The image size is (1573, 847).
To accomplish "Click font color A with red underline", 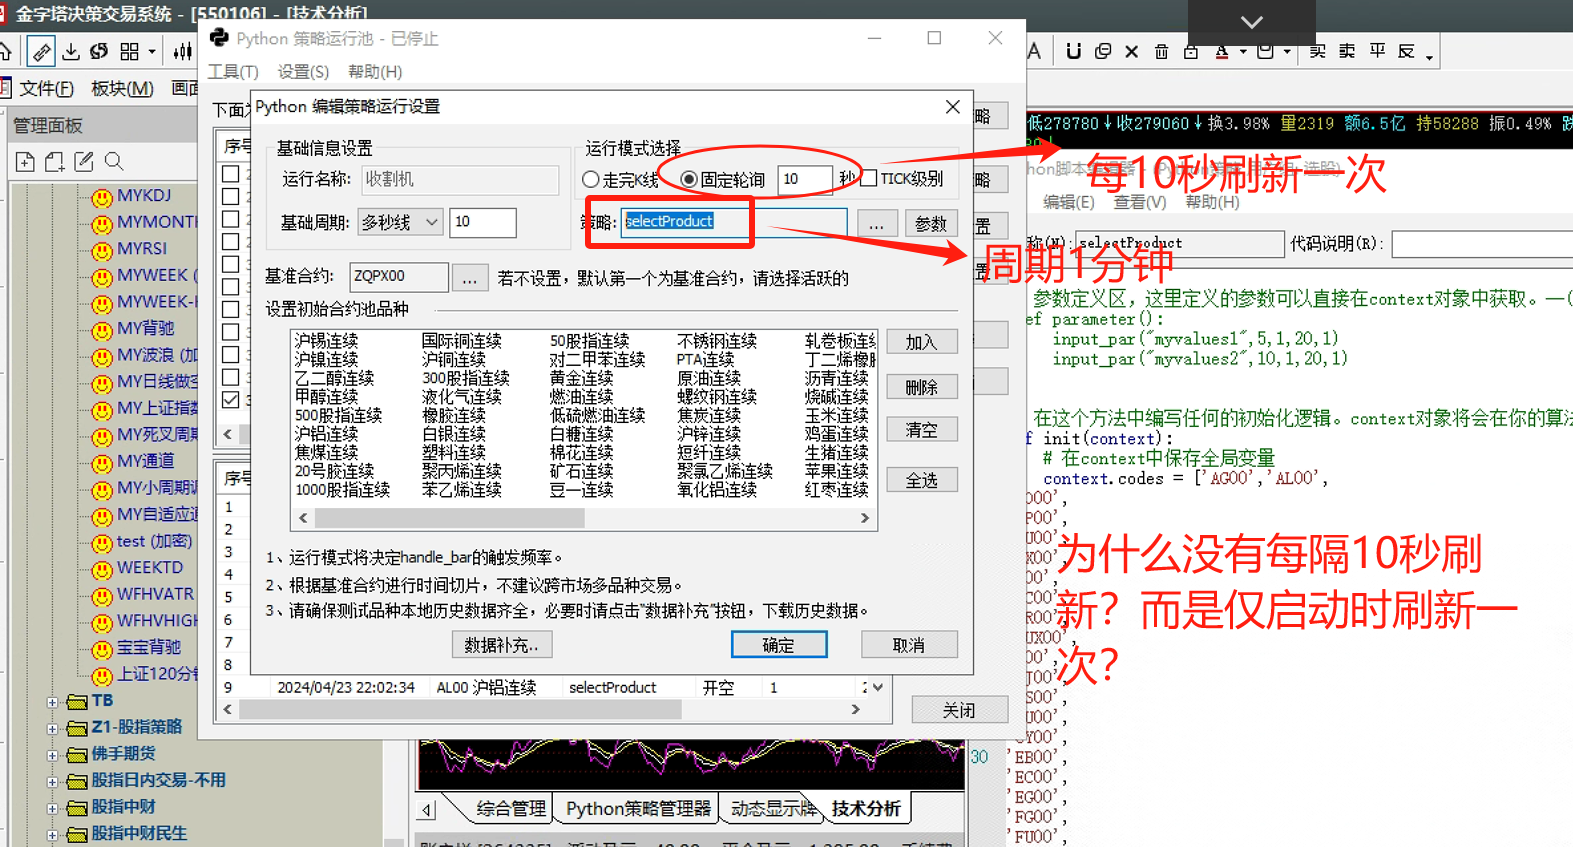I will pos(1221,51).
